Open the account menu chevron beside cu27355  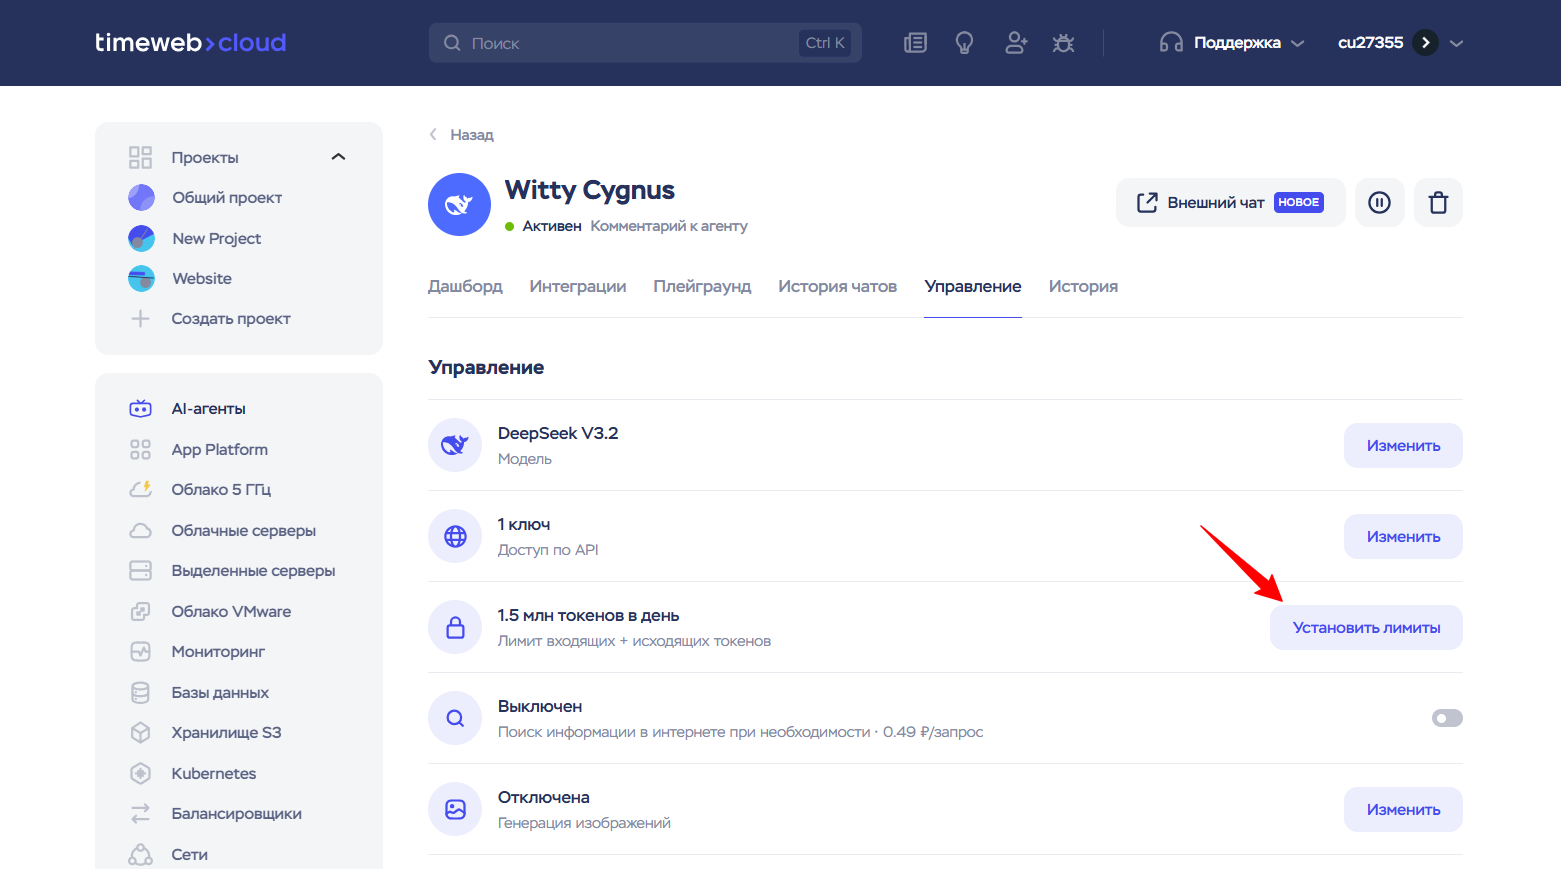pyautogui.click(x=1456, y=43)
